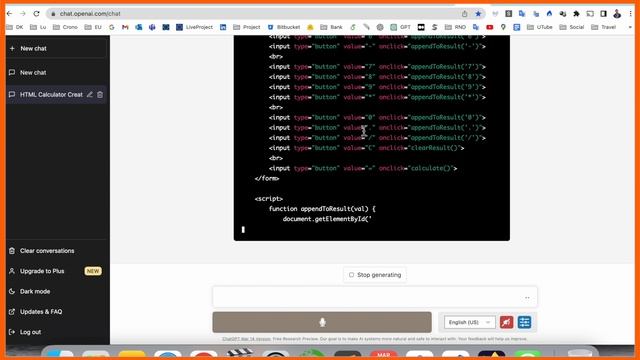The height and width of the screenshot is (360, 640).
Task: Click the ChatGPT Mar 14 Version link
Action: pyautogui.click(x=247, y=339)
